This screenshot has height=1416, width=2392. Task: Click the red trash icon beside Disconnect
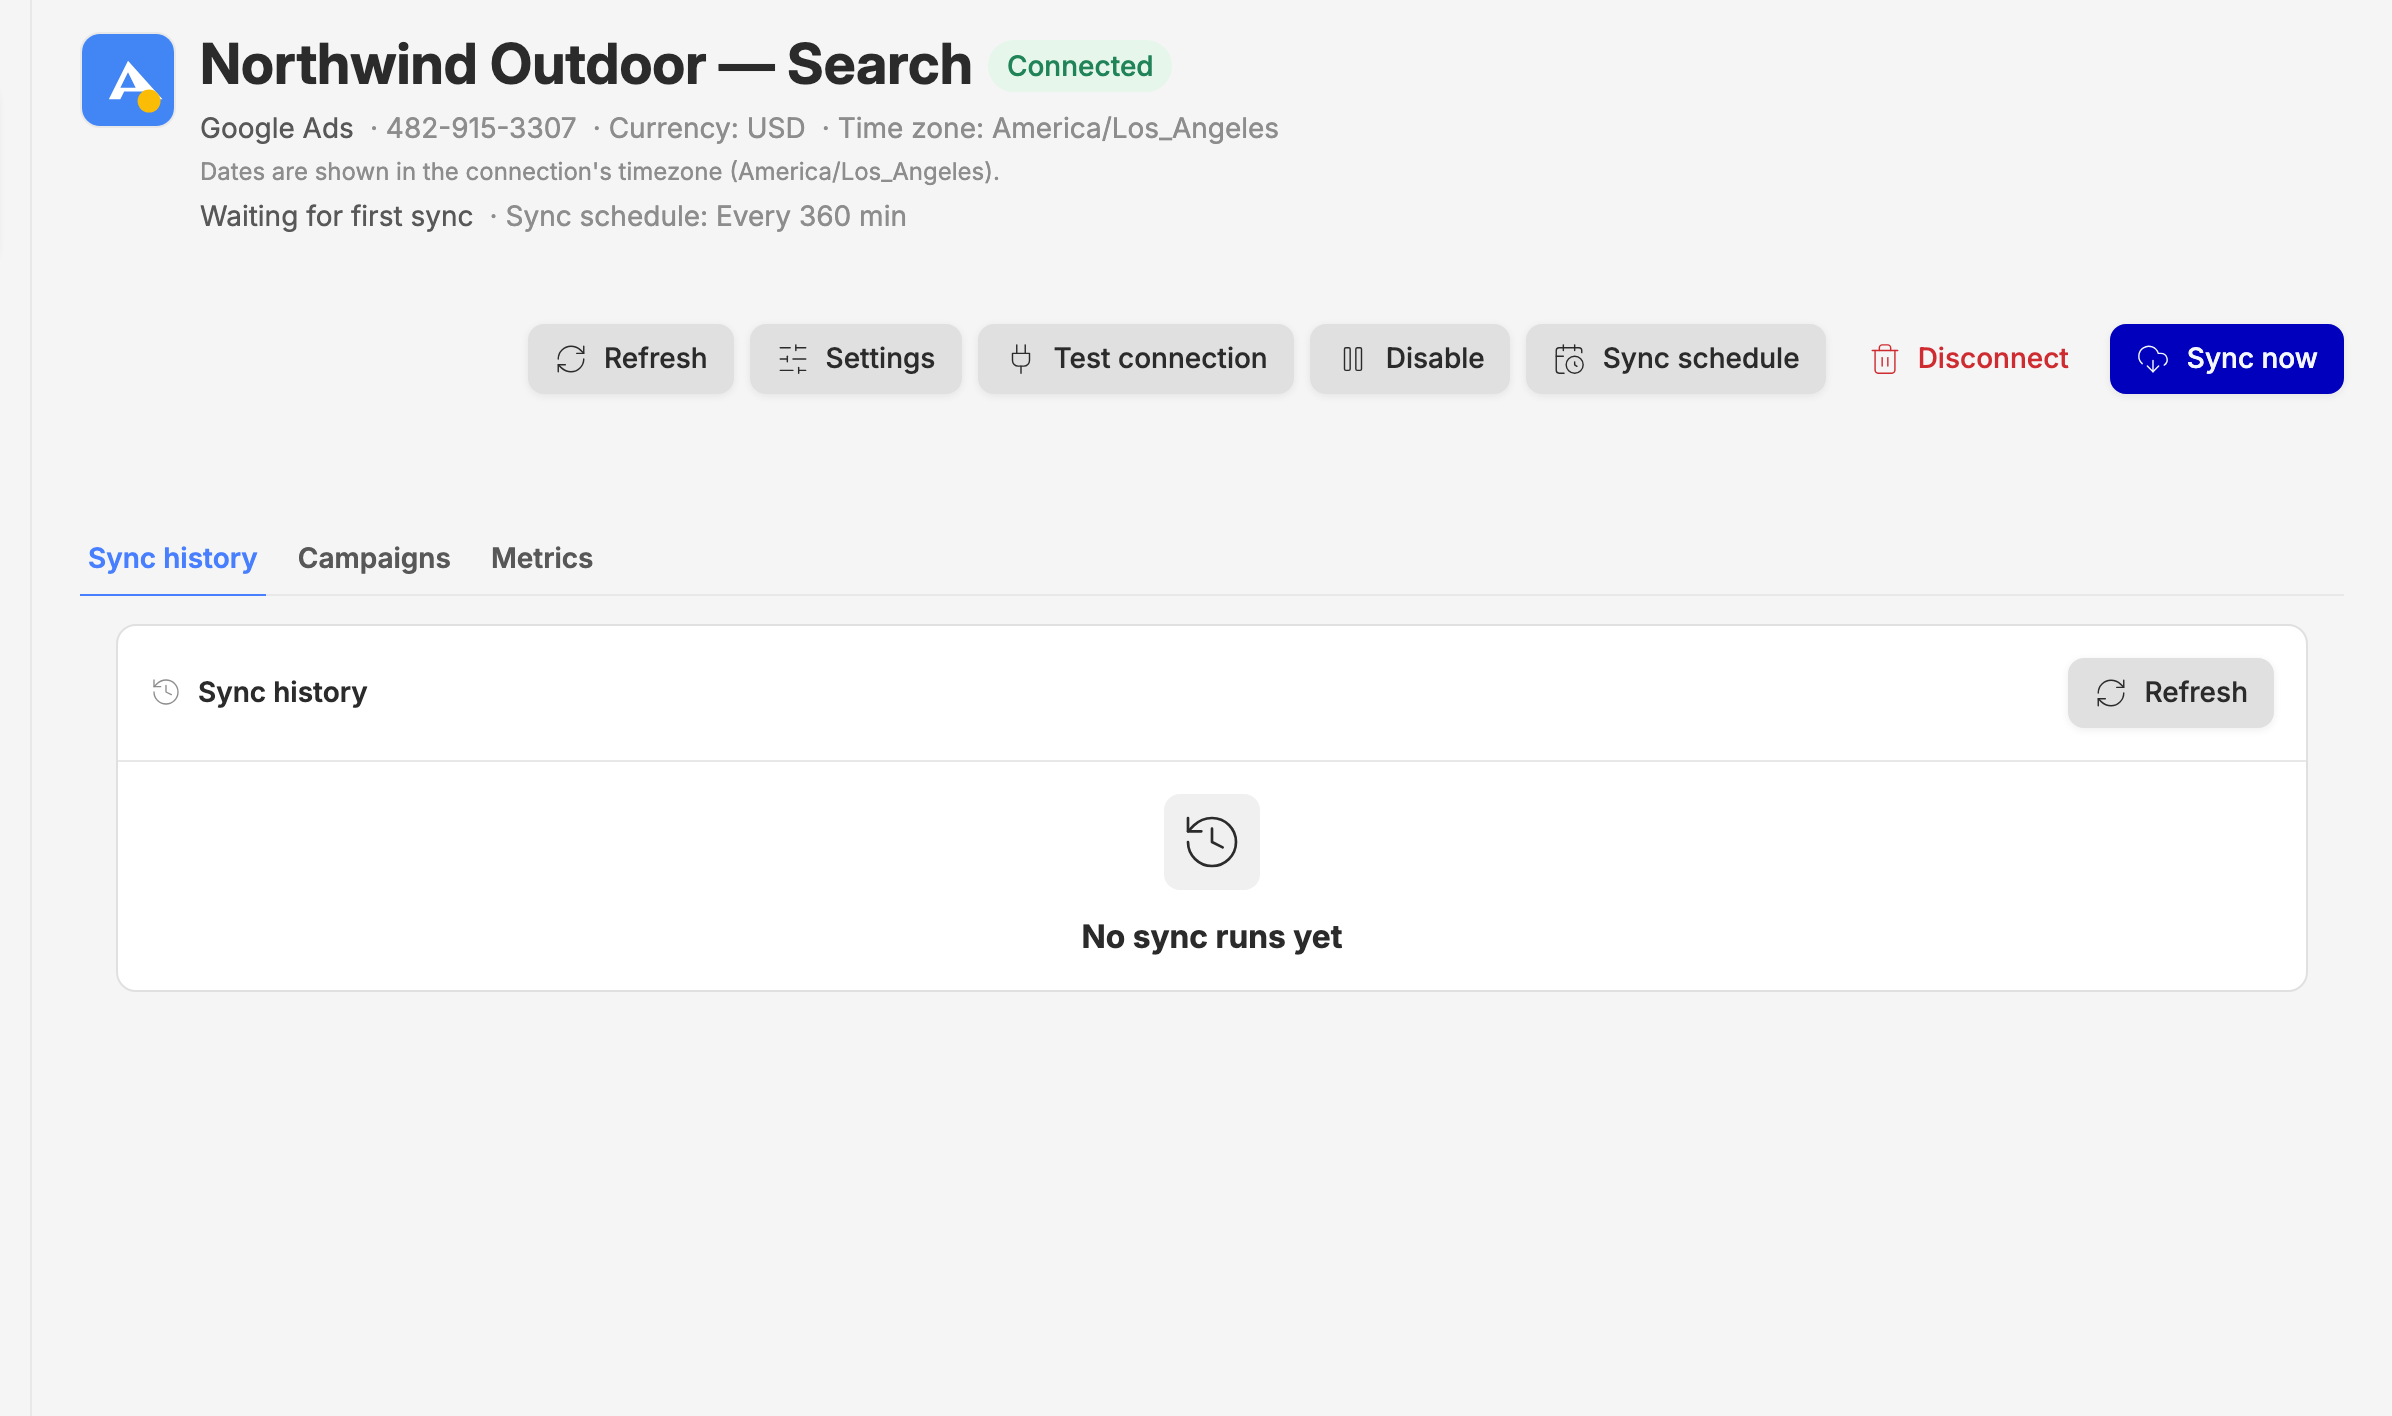pos(1885,359)
